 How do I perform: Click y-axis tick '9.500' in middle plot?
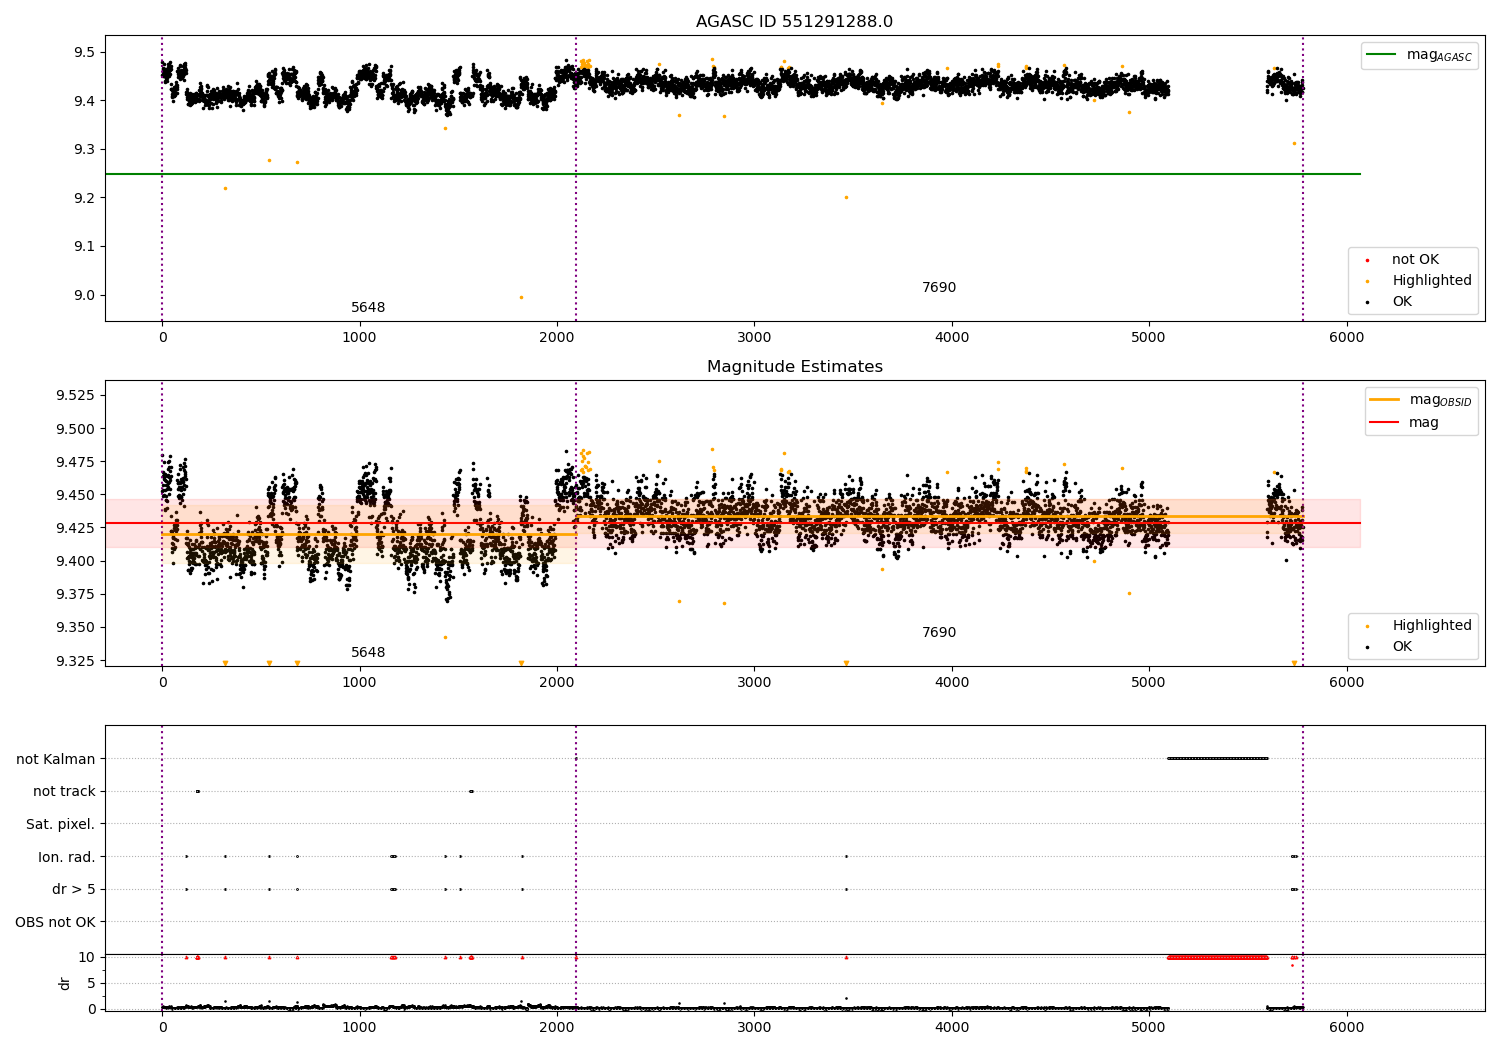coord(76,429)
